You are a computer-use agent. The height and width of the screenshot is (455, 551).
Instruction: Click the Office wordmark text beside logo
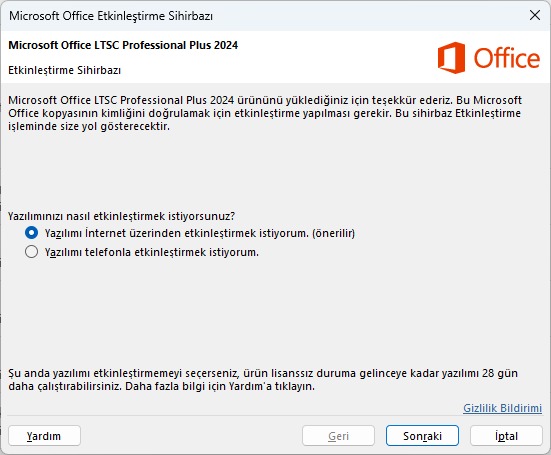506,58
